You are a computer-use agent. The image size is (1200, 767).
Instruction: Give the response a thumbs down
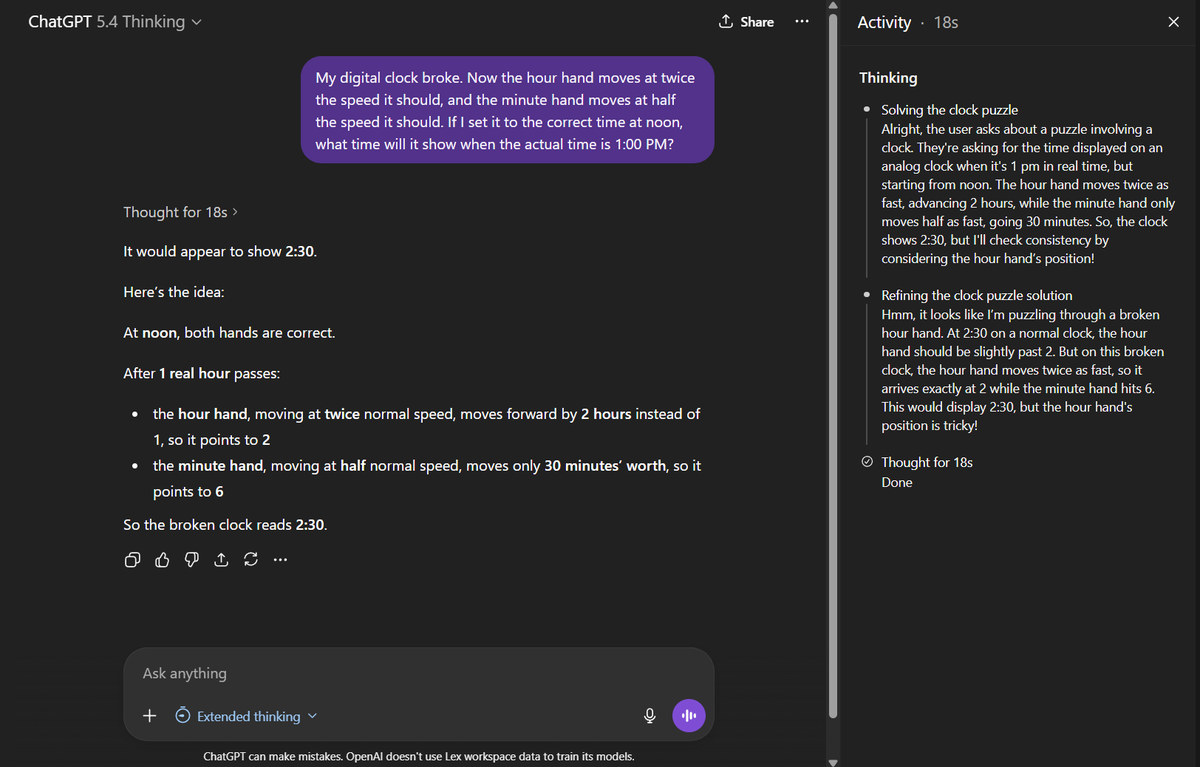pos(193,560)
